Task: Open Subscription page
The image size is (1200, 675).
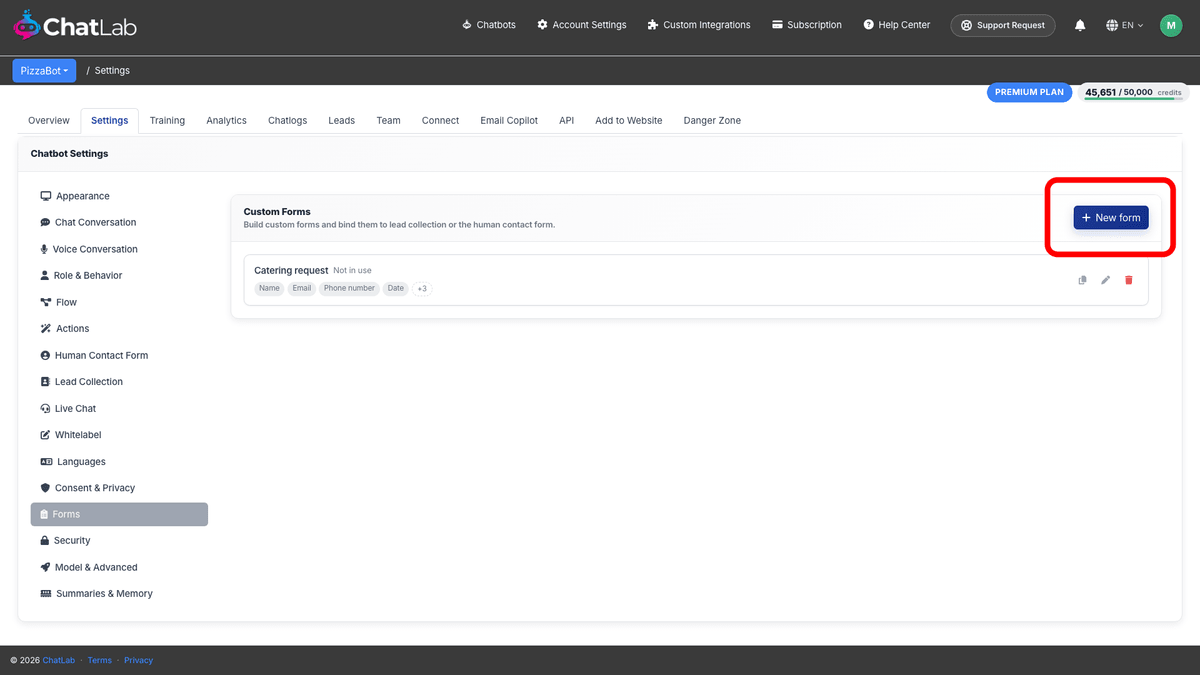Action: (x=807, y=25)
